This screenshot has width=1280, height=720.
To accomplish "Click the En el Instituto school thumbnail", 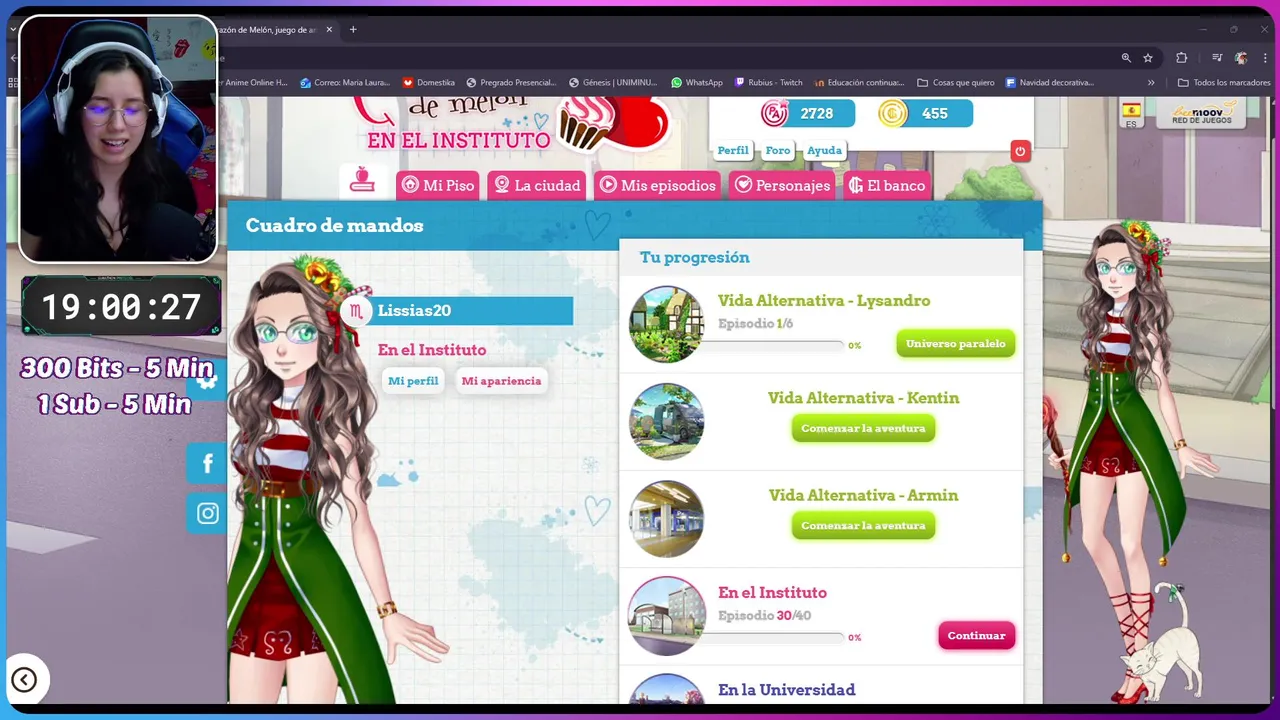I will (x=666, y=616).
